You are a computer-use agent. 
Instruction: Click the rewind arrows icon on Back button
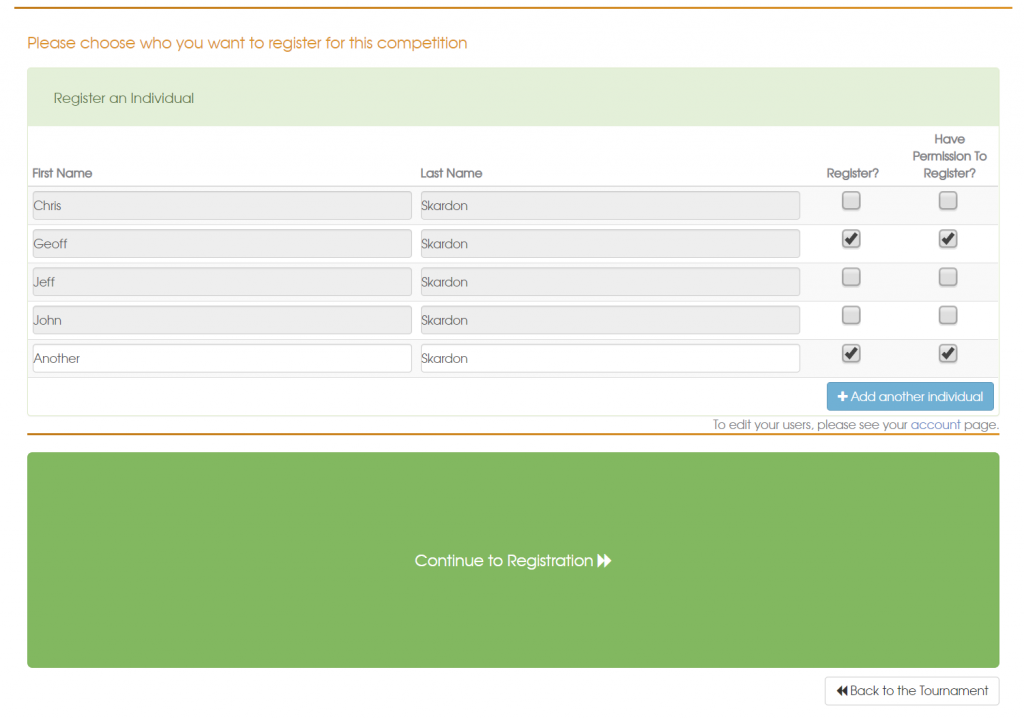point(842,691)
